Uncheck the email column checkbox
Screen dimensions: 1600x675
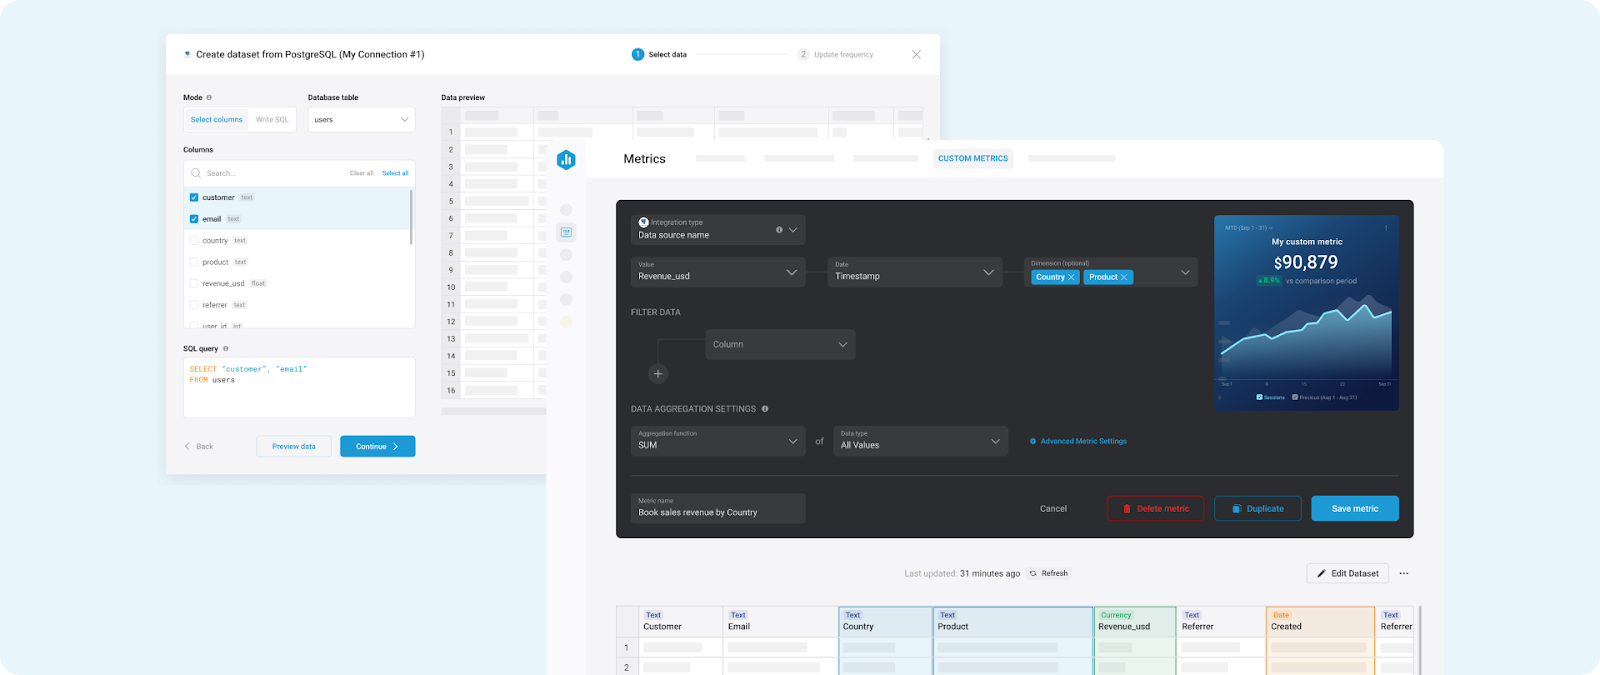pos(194,219)
